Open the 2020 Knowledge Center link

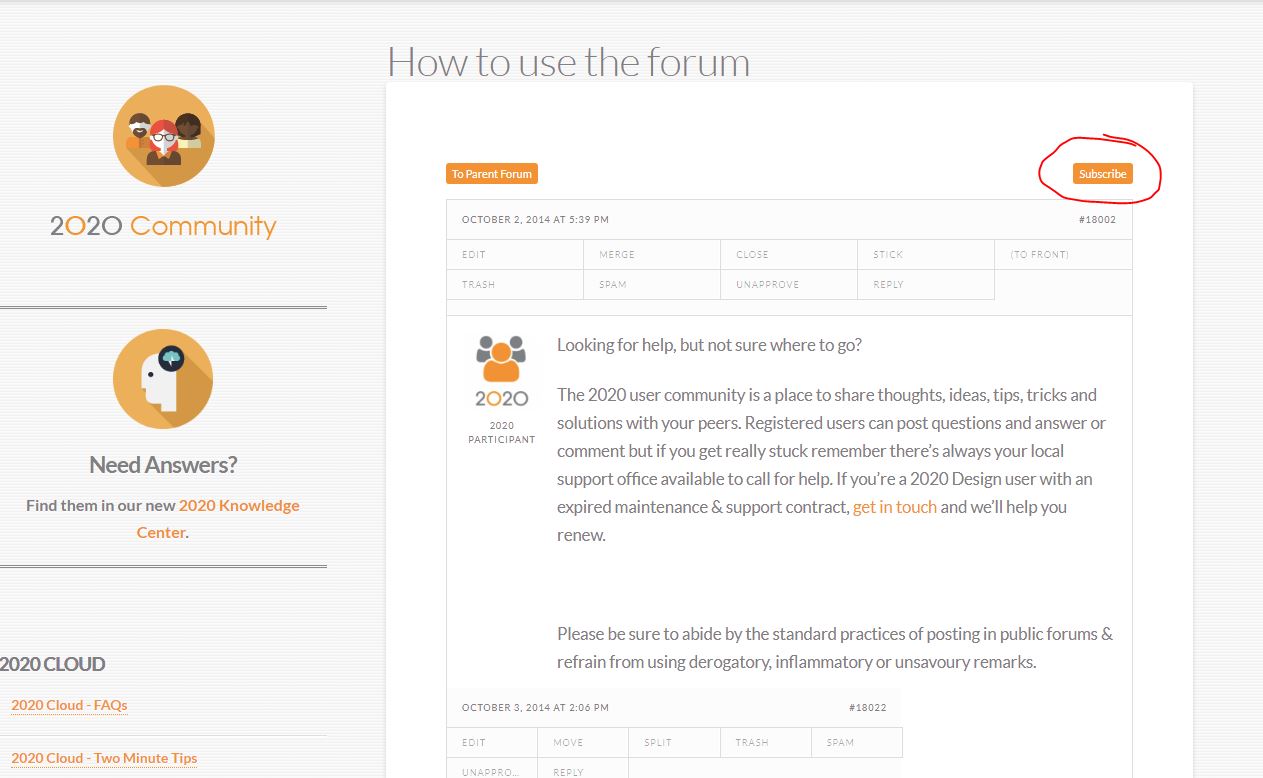[x=220, y=519]
